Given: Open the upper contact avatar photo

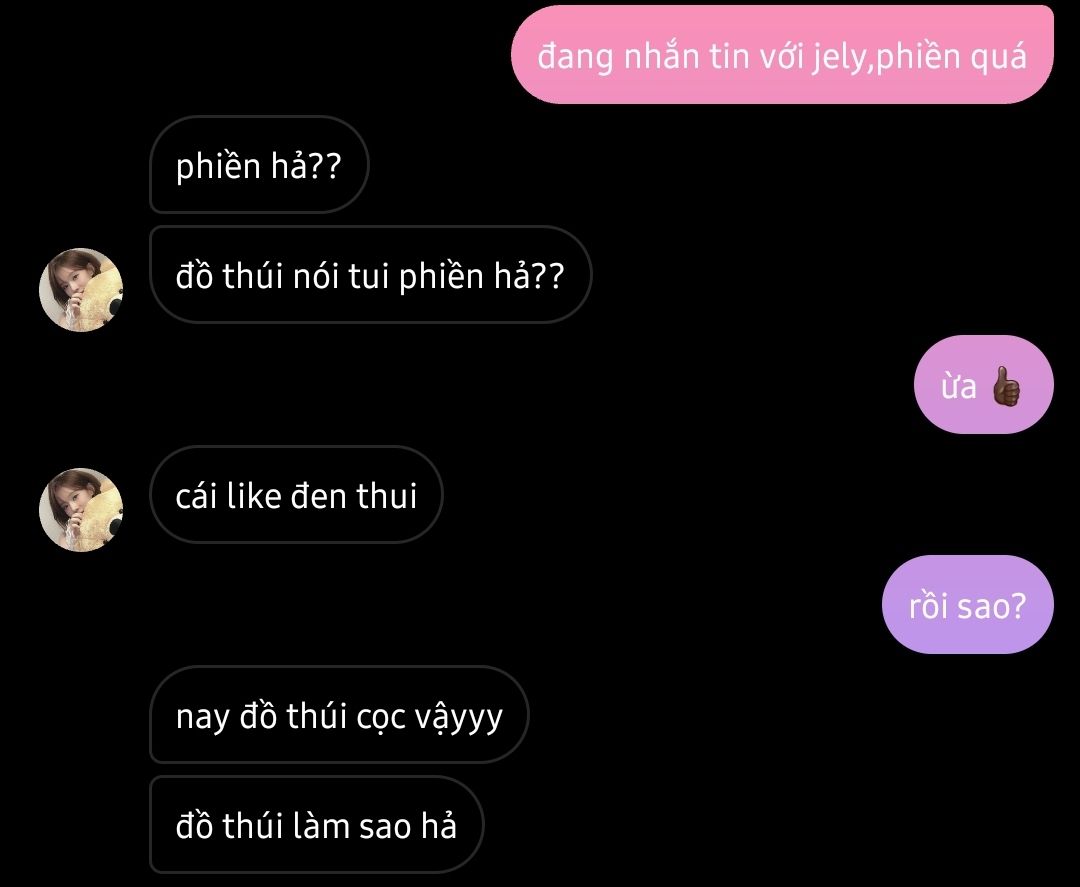Looking at the screenshot, I should 81,289.
